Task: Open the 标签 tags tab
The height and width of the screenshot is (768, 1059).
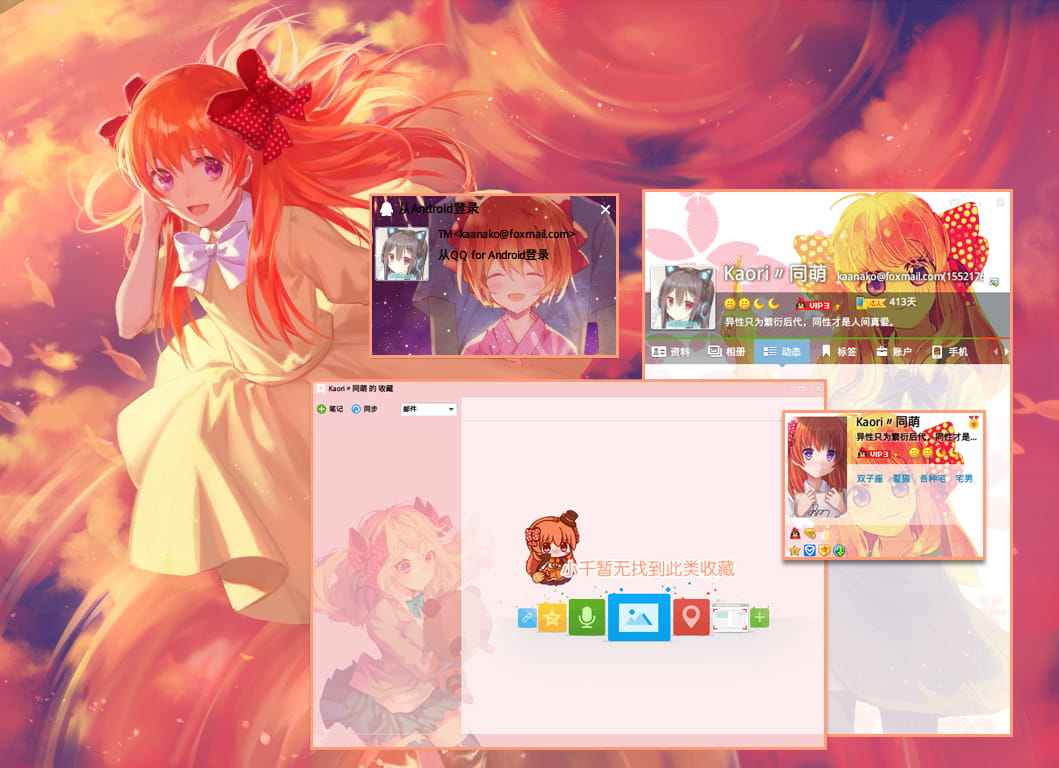Action: click(x=839, y=351)
